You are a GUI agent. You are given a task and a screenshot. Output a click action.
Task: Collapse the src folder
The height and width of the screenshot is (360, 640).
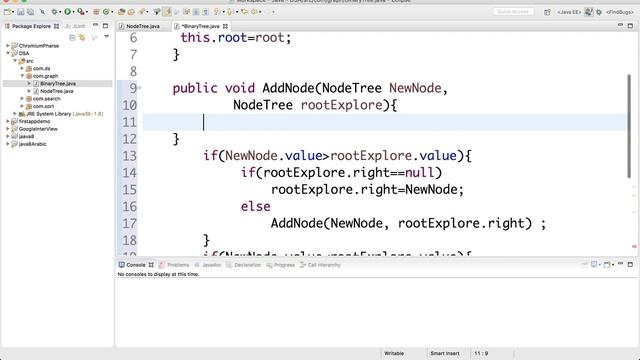click(x=15, y=60)
